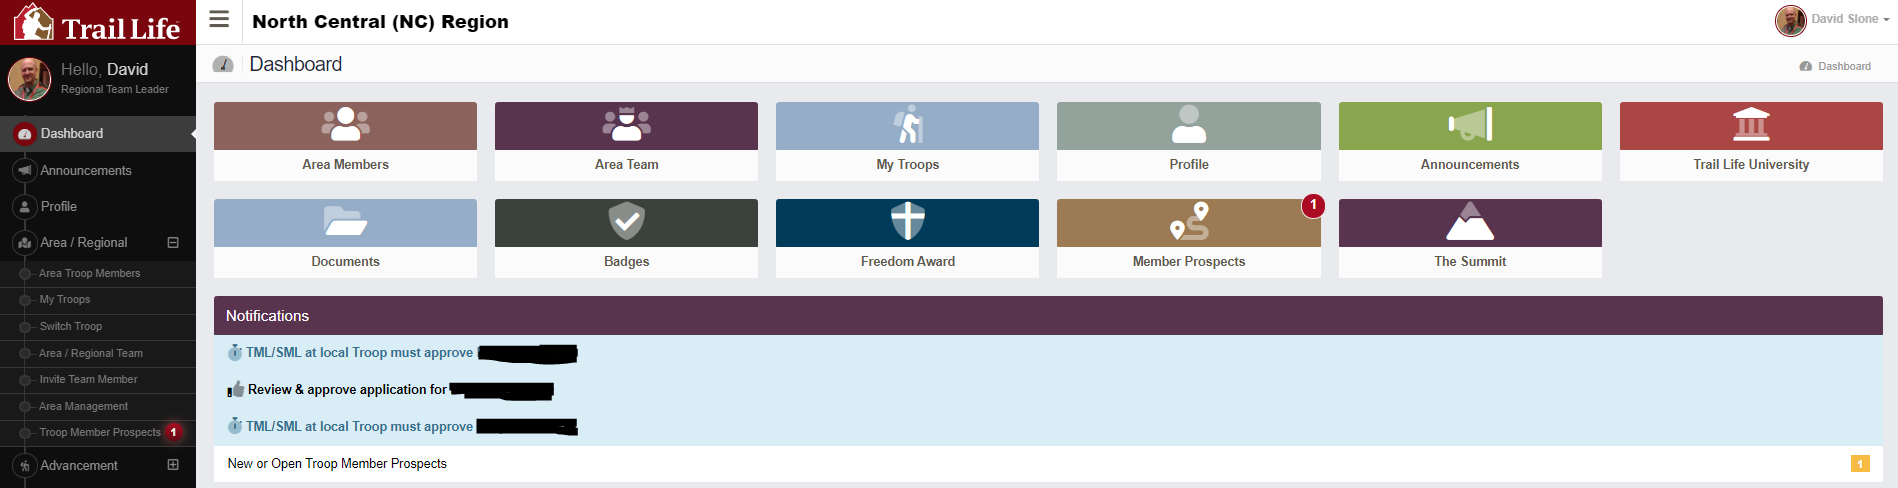Image resolution: width=1898 pixels, height=488 pixels.
Task: Open the hamburger sidebar toggle
Action: click(x=219, y=19)
